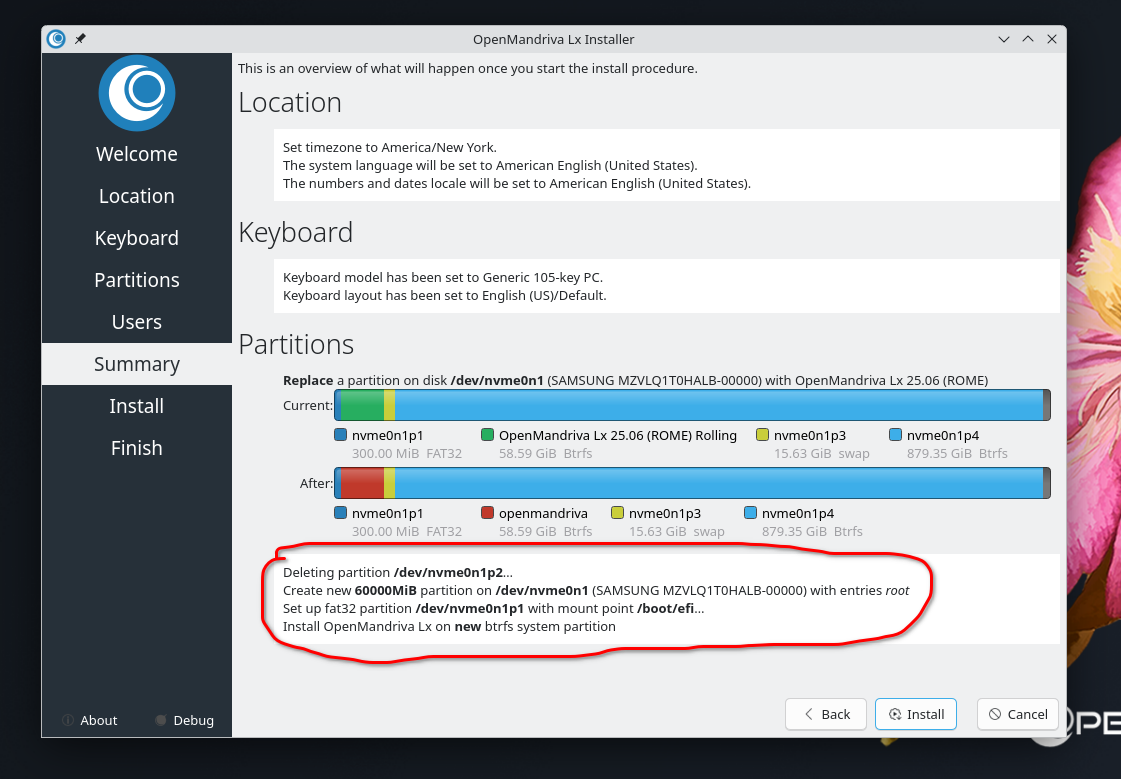This screenshot has height=779, width=1121.
Task: Go back with the Back button
Action: click(825, 714)
